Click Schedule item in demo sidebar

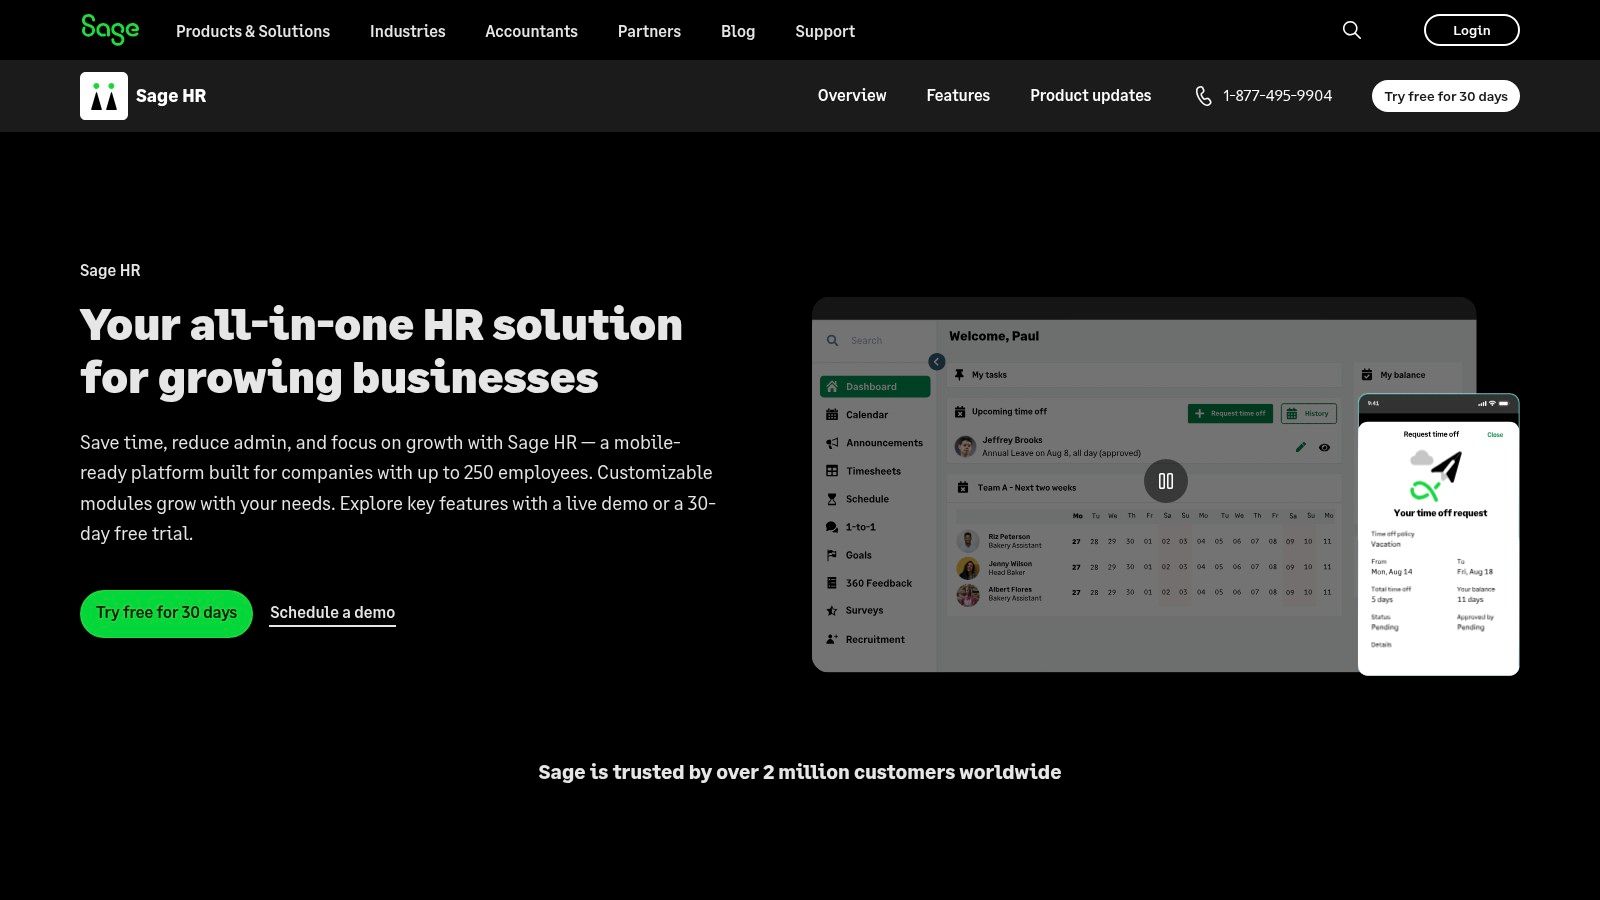point(858,499)
